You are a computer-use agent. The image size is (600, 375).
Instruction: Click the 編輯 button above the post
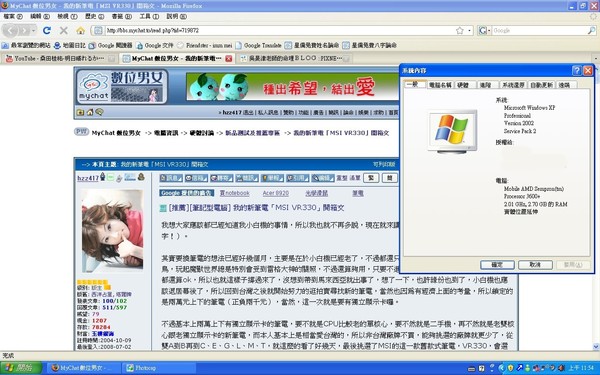pos(323,178)
